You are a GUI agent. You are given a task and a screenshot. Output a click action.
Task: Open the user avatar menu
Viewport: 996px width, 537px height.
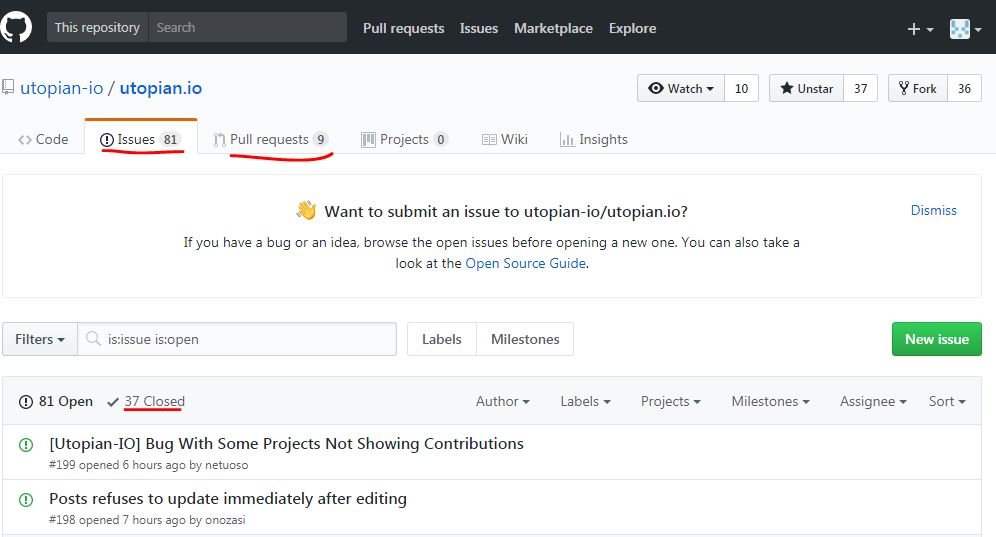(965, 29)
